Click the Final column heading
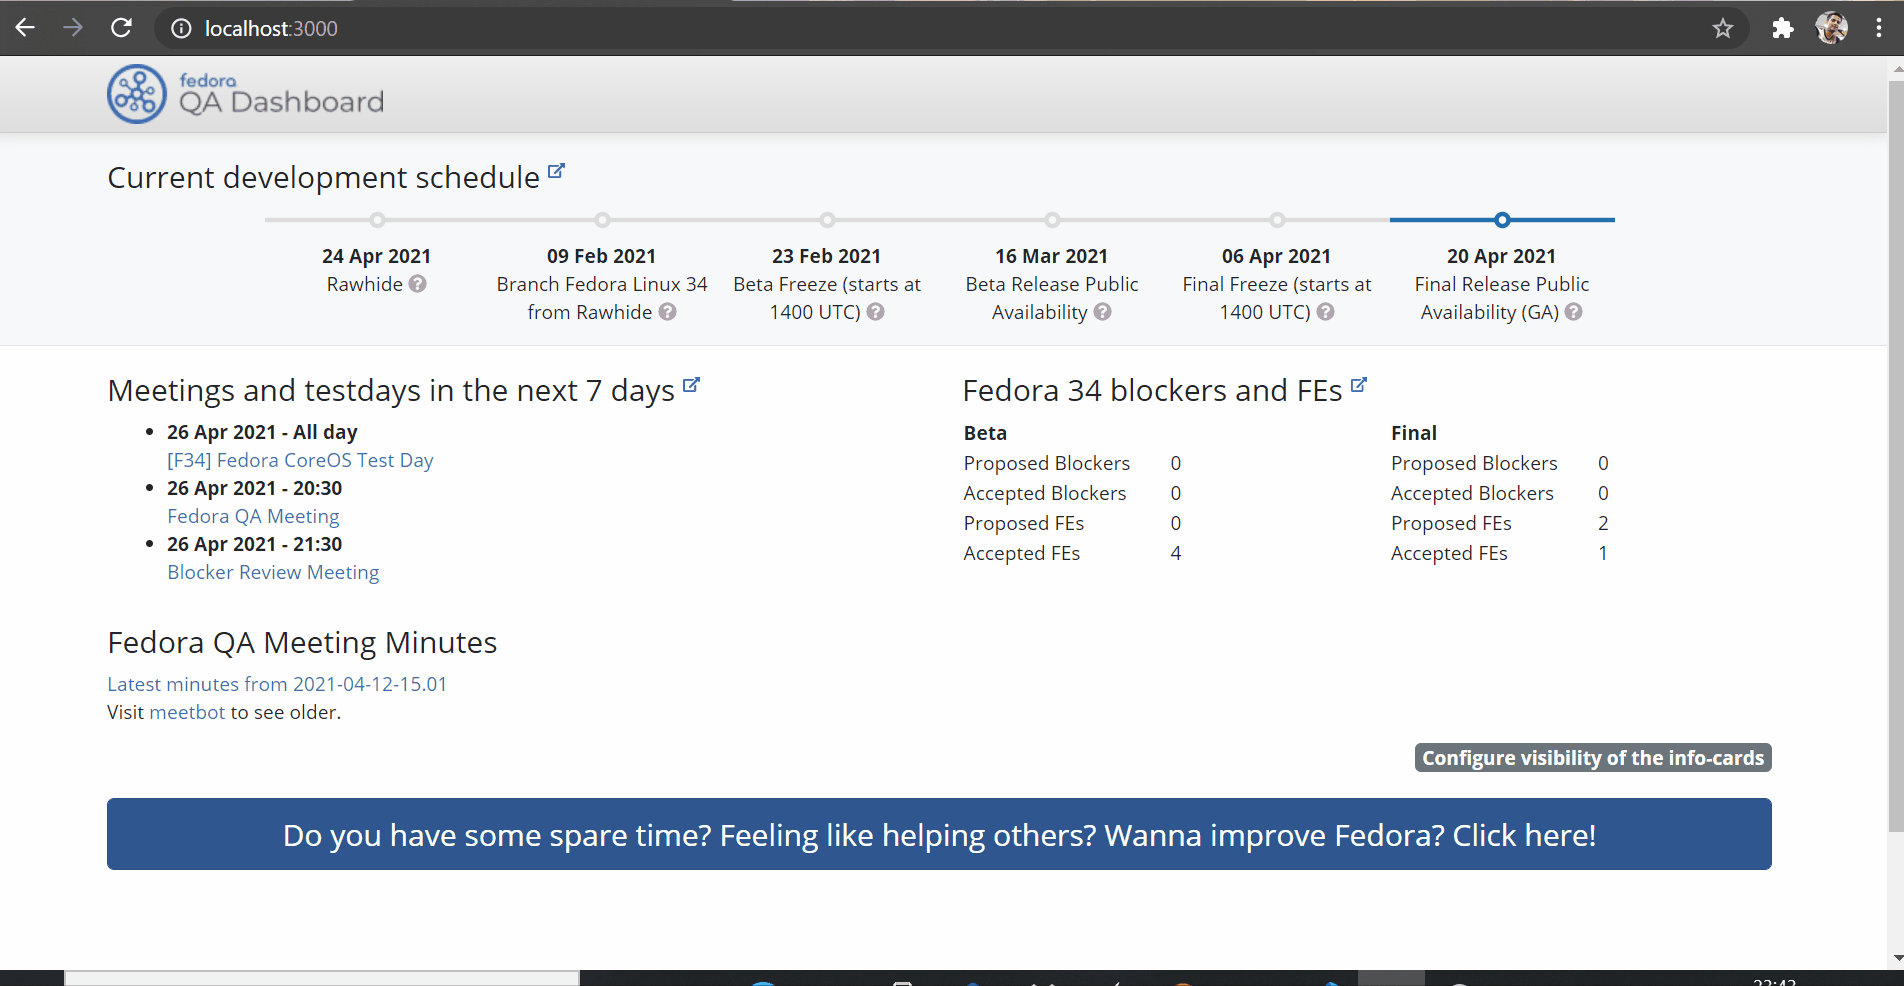The image size is (1904, 986). pyautogui.click(x=1413, y=433)
